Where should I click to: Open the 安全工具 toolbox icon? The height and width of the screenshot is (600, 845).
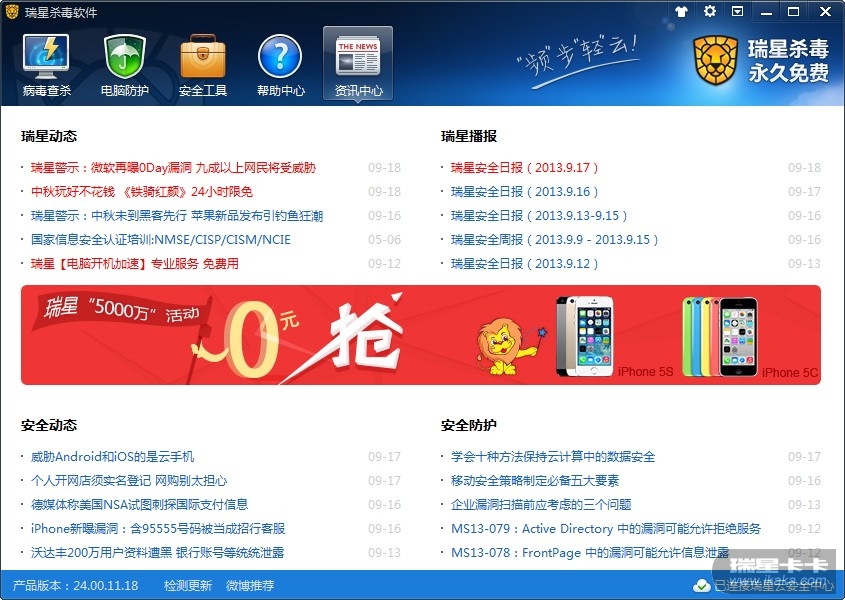coord(203,65)
